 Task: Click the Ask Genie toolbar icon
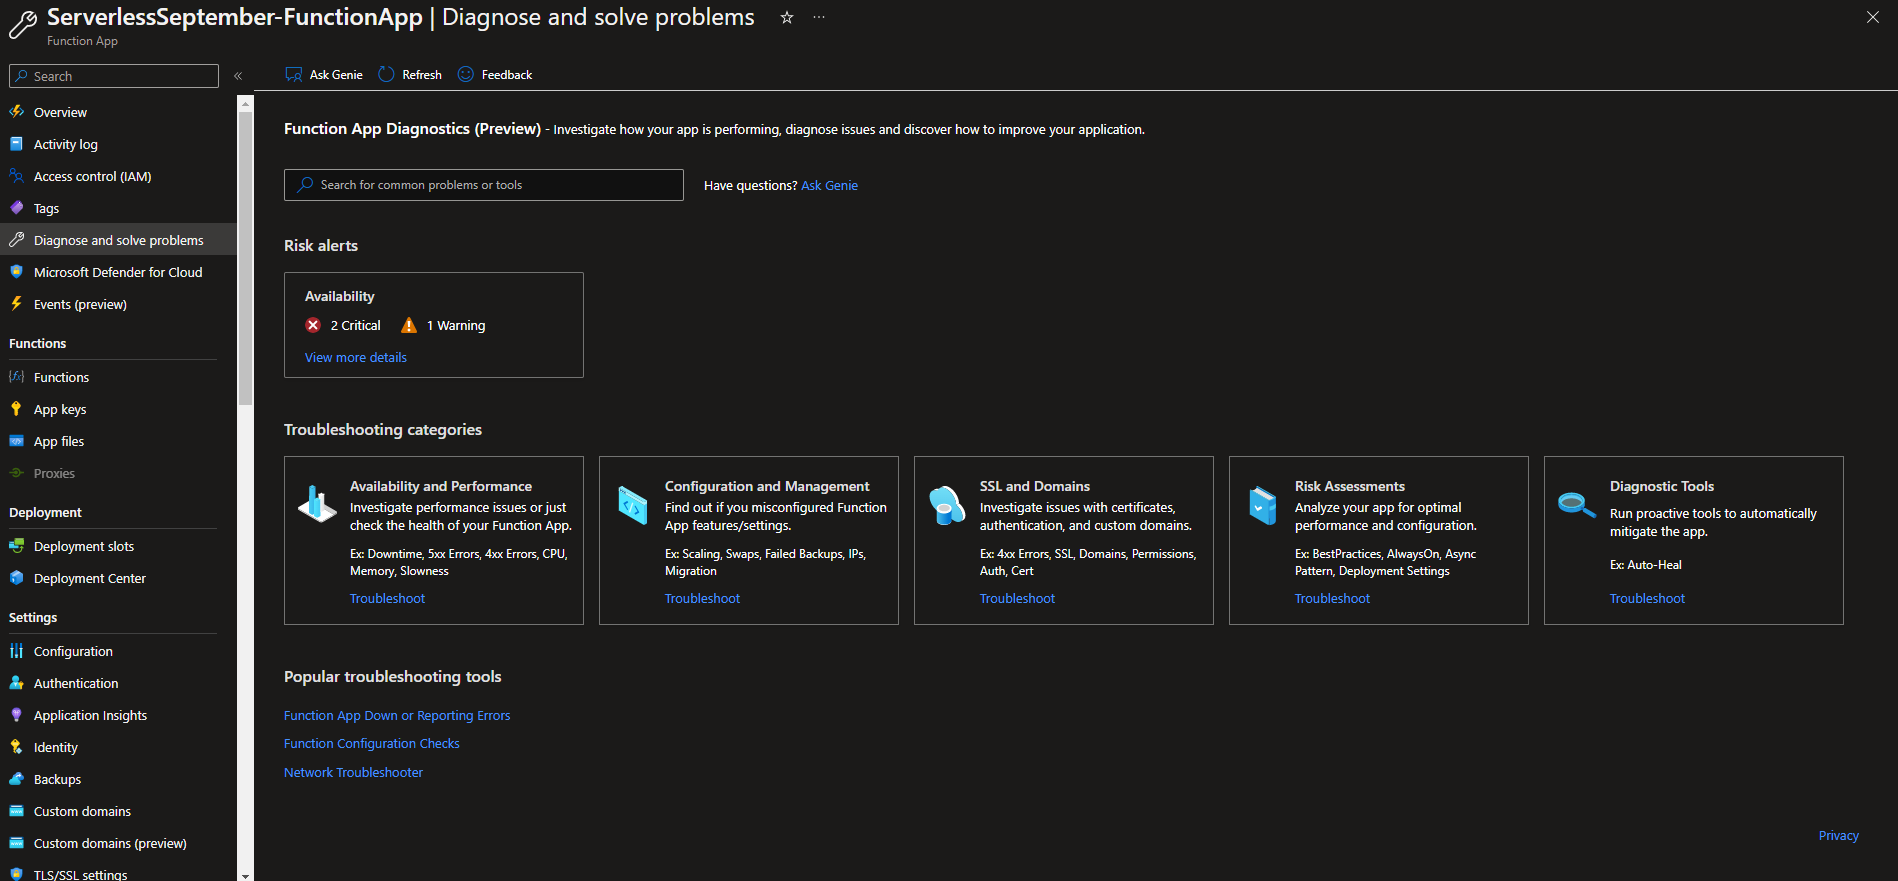(294, 75)
